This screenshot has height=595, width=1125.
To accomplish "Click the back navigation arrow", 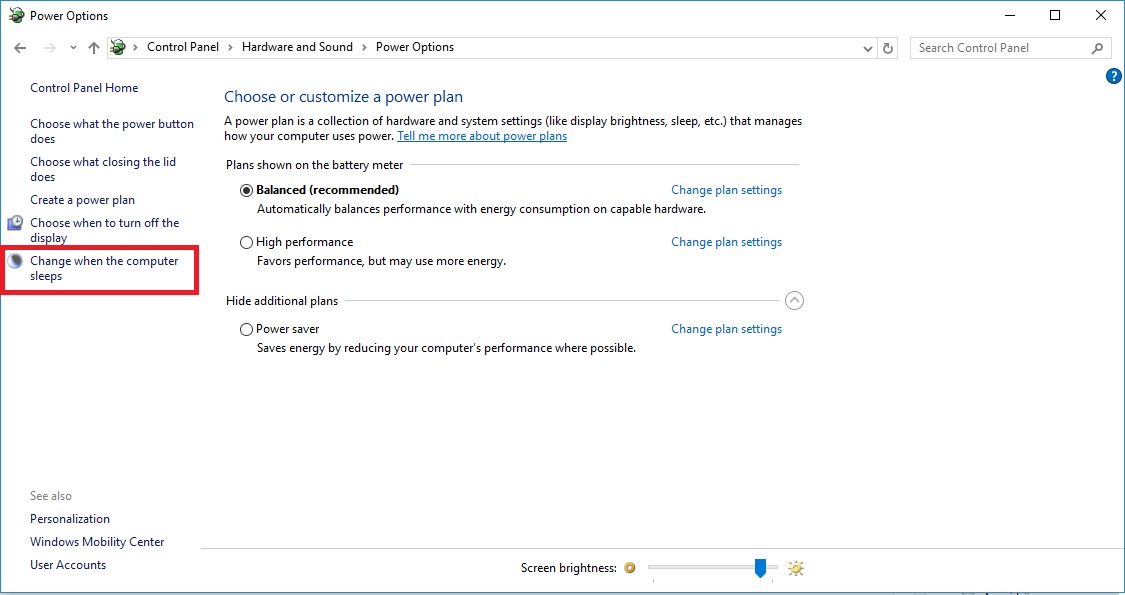I will (x=20, y=48).
